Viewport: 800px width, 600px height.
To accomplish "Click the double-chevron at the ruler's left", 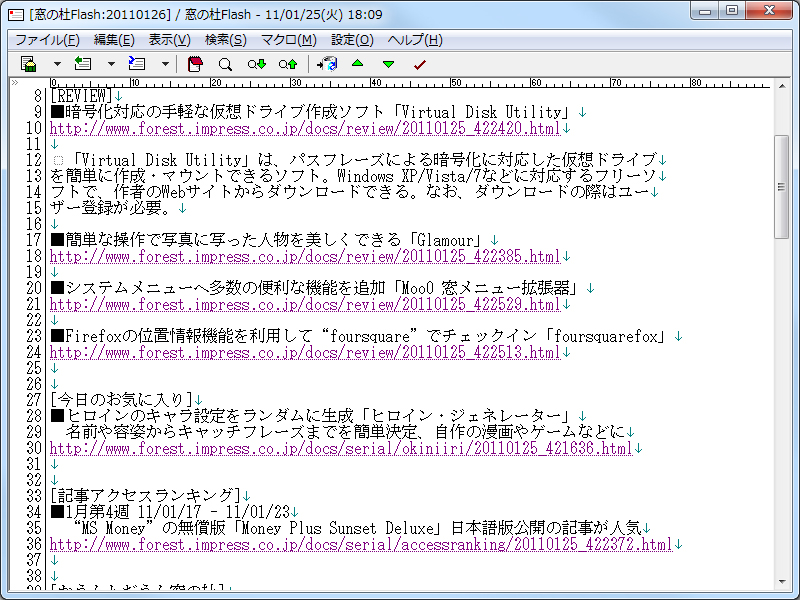I will pos(15,82).
